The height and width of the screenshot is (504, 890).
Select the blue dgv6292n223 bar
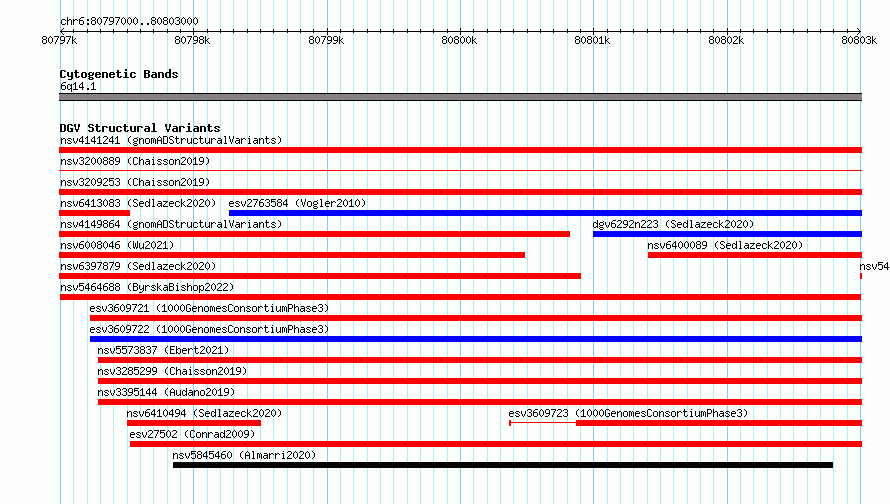728,234
